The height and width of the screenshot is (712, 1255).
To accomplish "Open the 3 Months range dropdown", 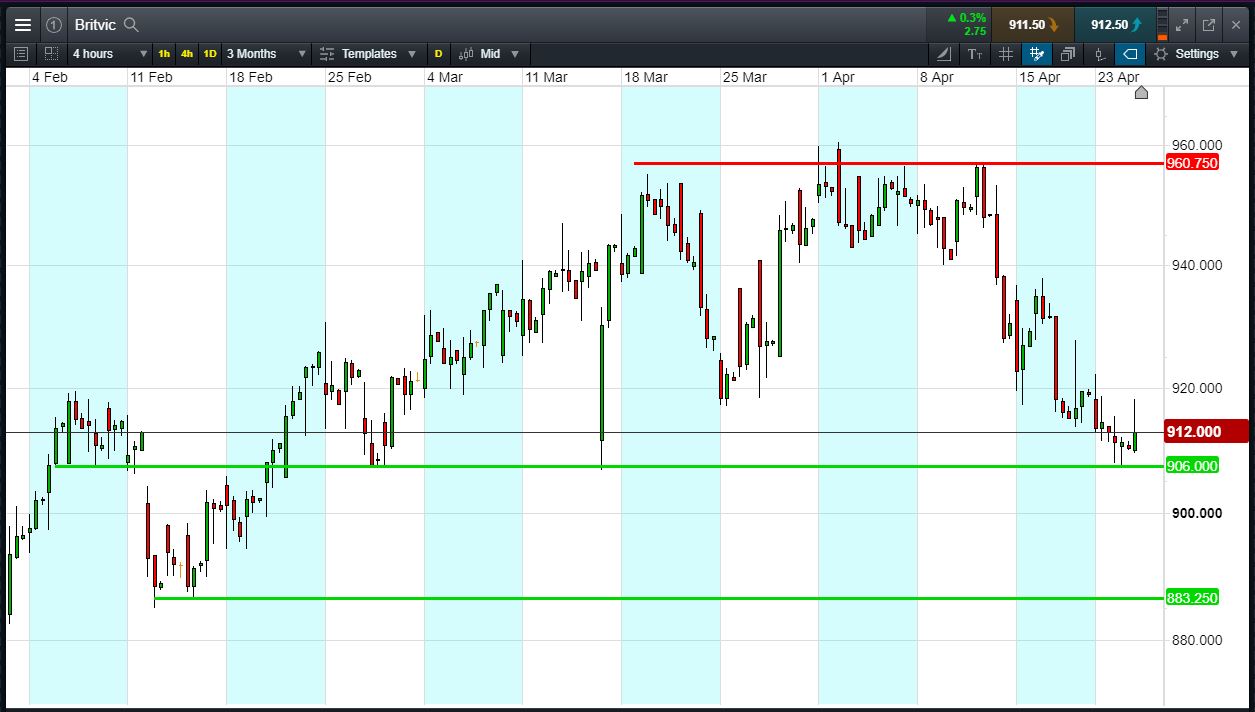I will [265, 54].
